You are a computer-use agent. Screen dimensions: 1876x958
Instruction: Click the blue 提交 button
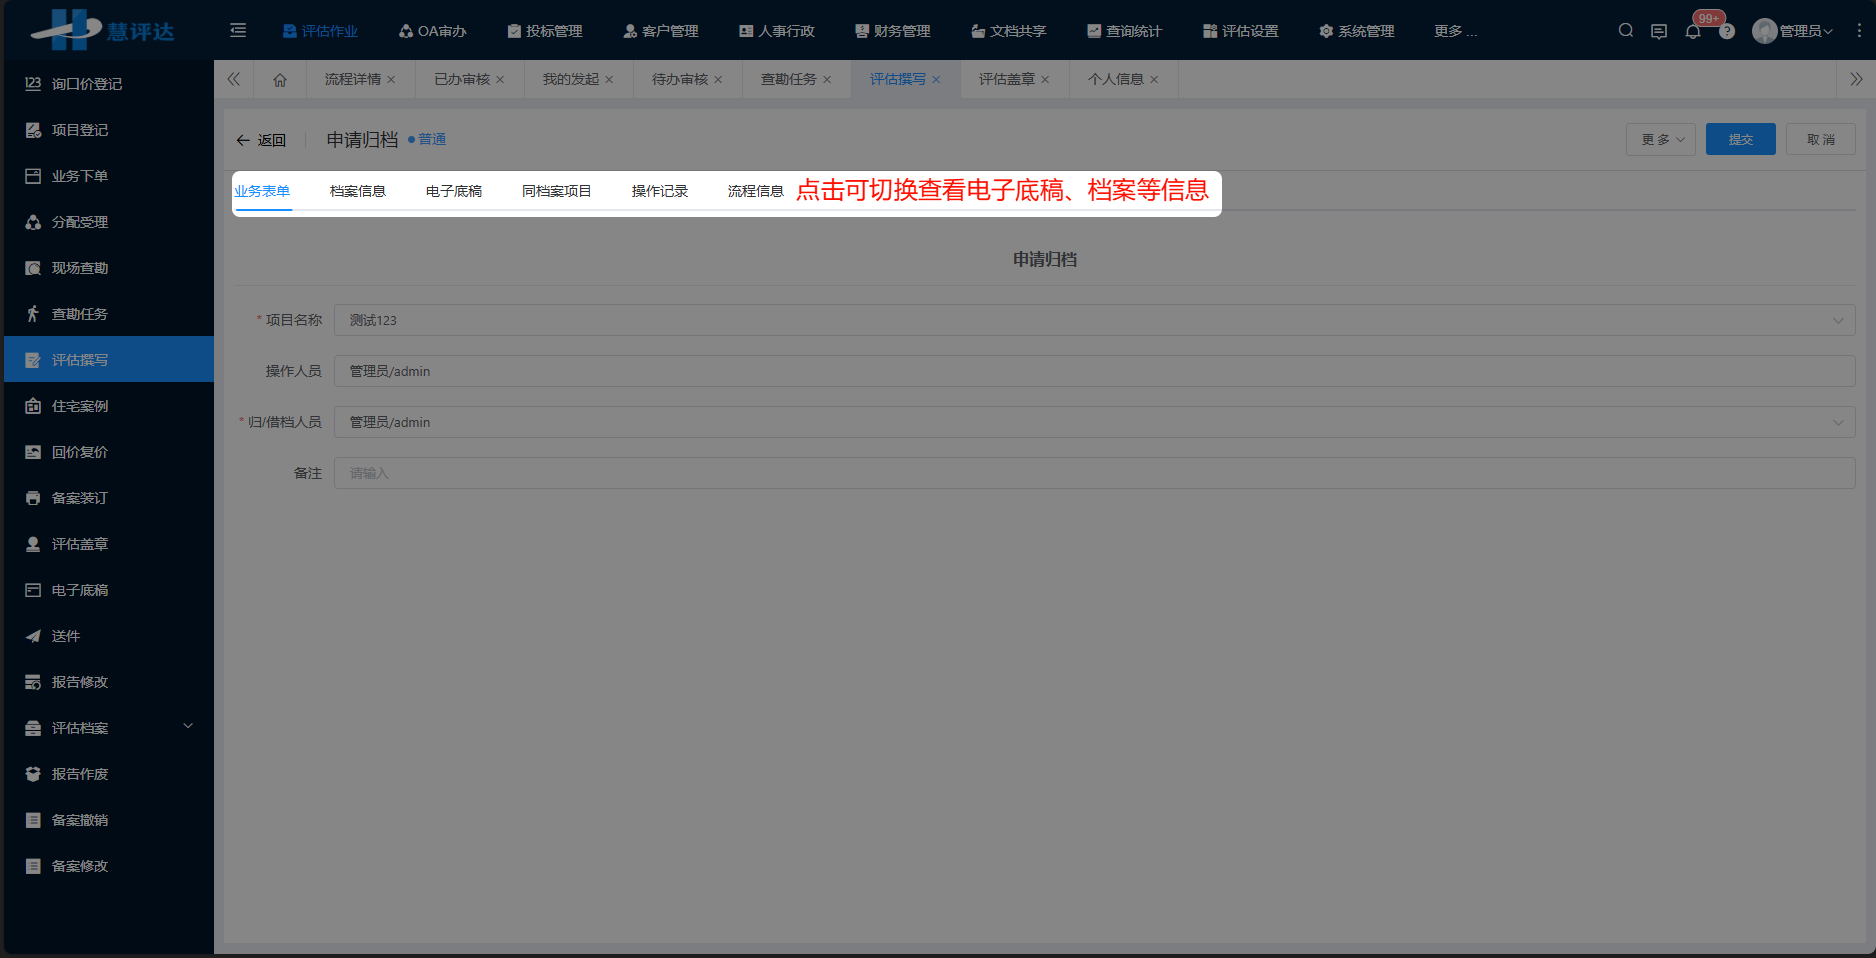(1740, 139)
